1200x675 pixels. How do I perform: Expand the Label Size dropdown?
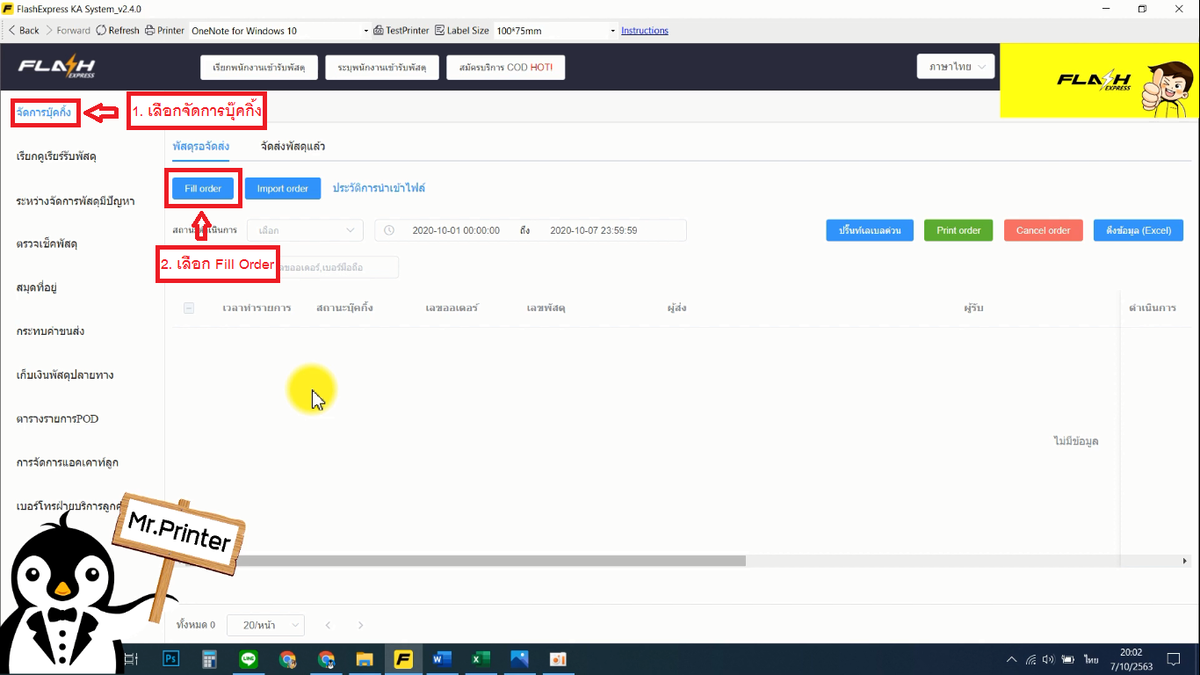[556, 31]
